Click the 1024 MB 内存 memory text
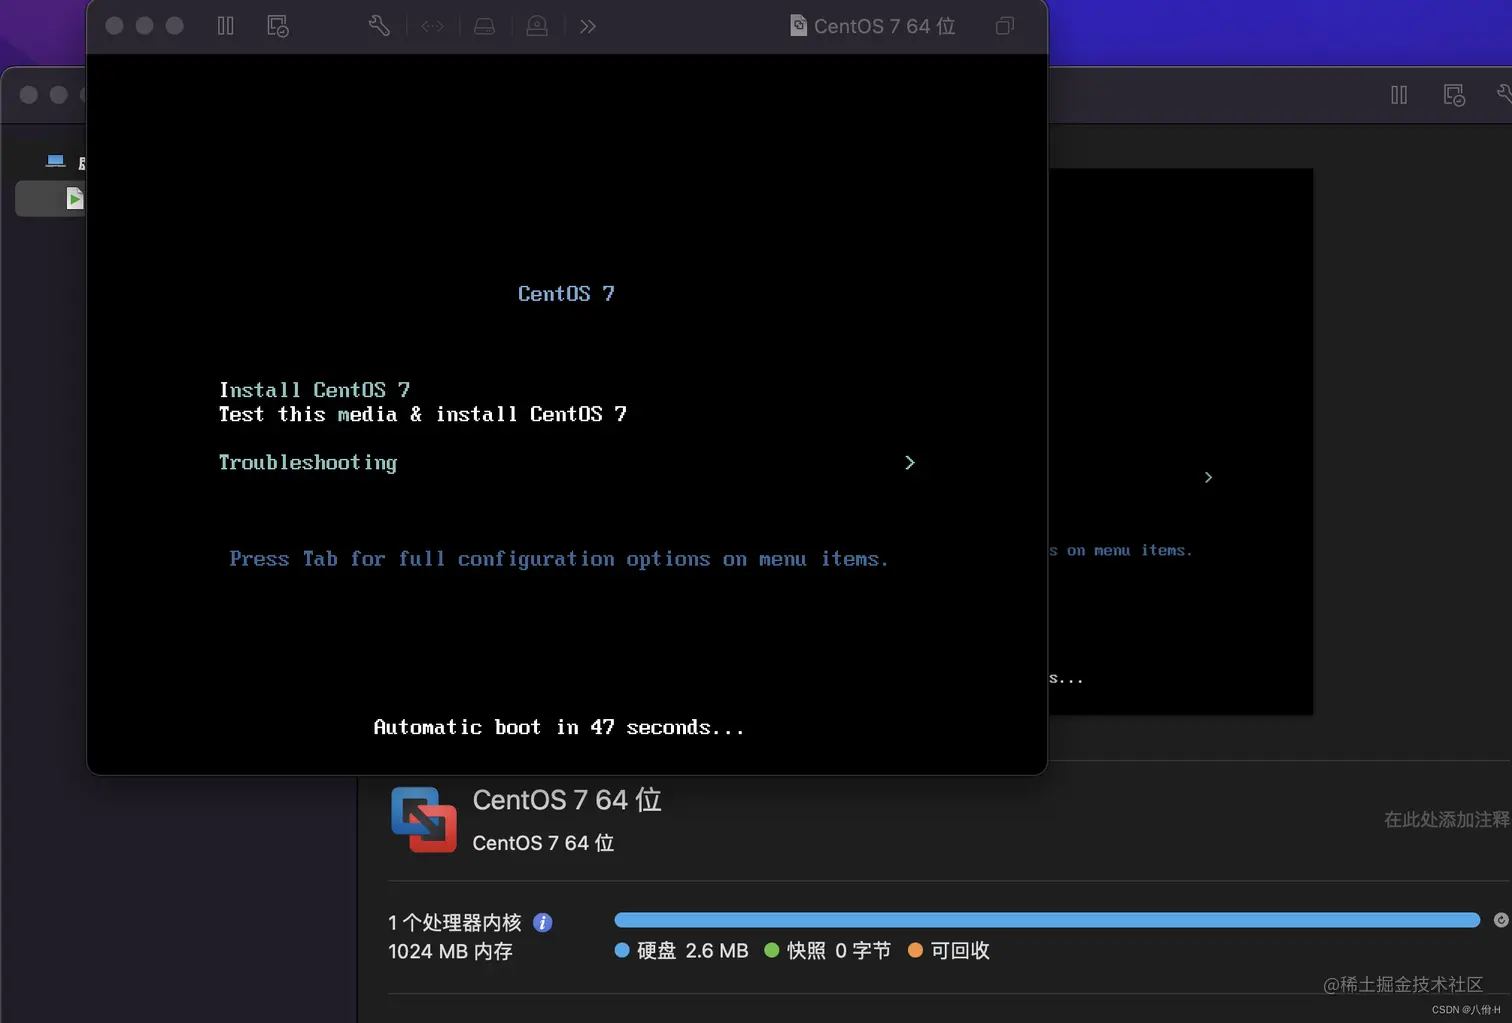The width and height of the screenshot is (1512, 1023). pyautogui.click(x=450, y=951)
